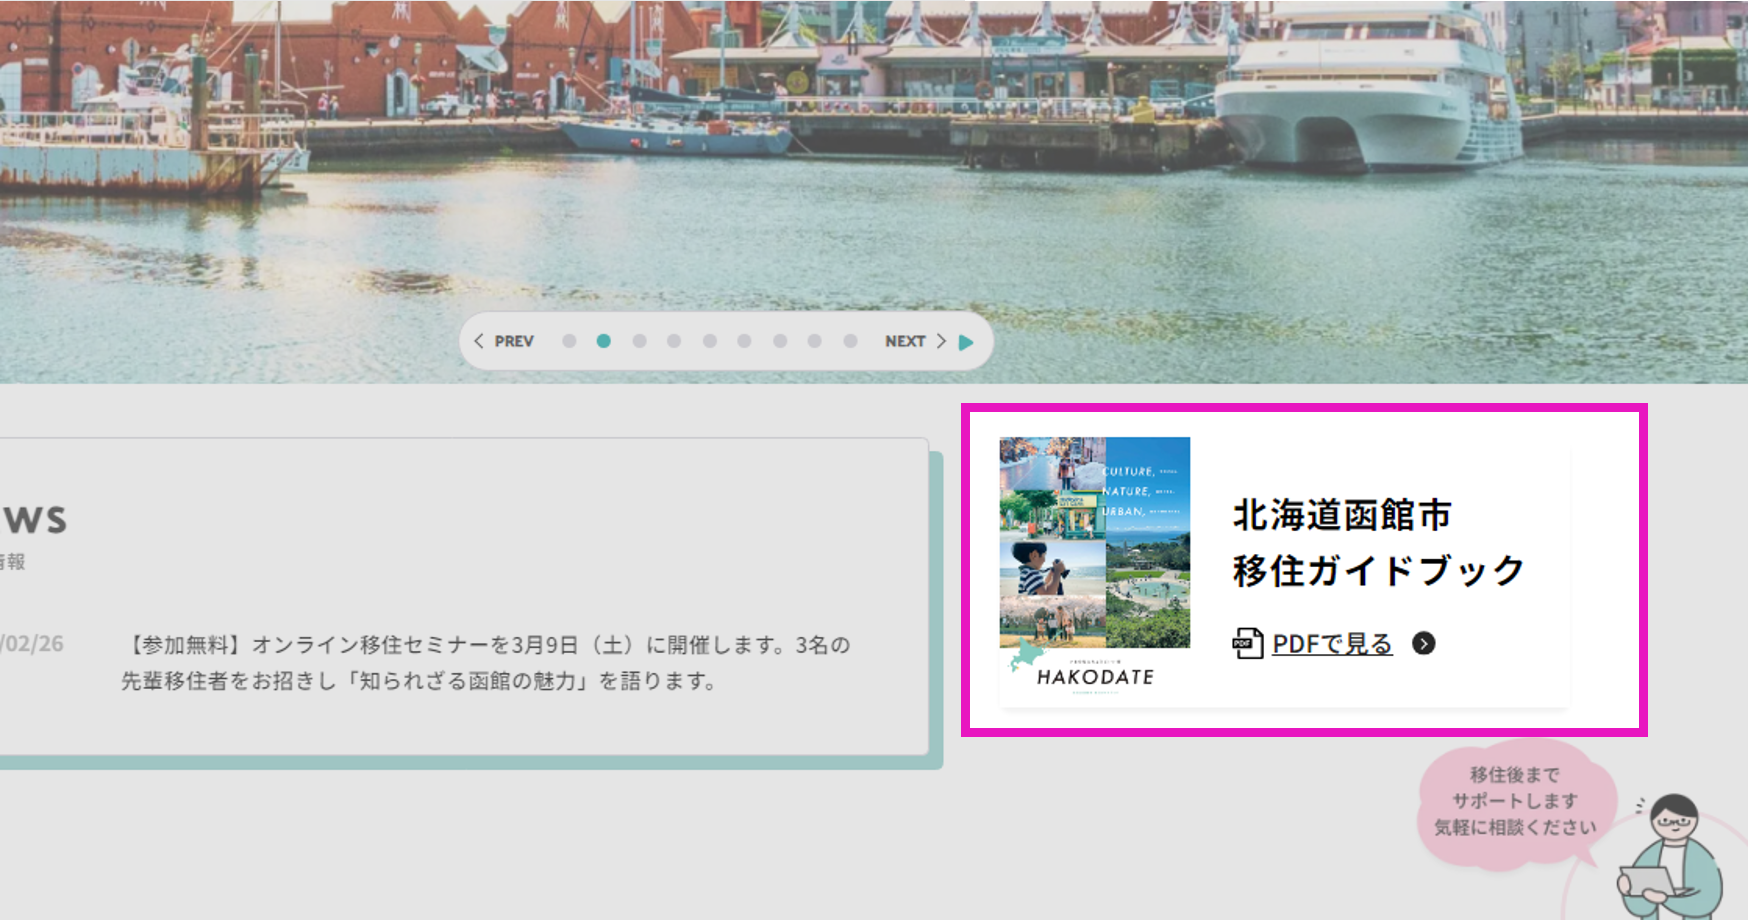This screenshot has width=1748, height=920.
Task: Click the black circular arrow icon
Action: tap(1423, 643)
